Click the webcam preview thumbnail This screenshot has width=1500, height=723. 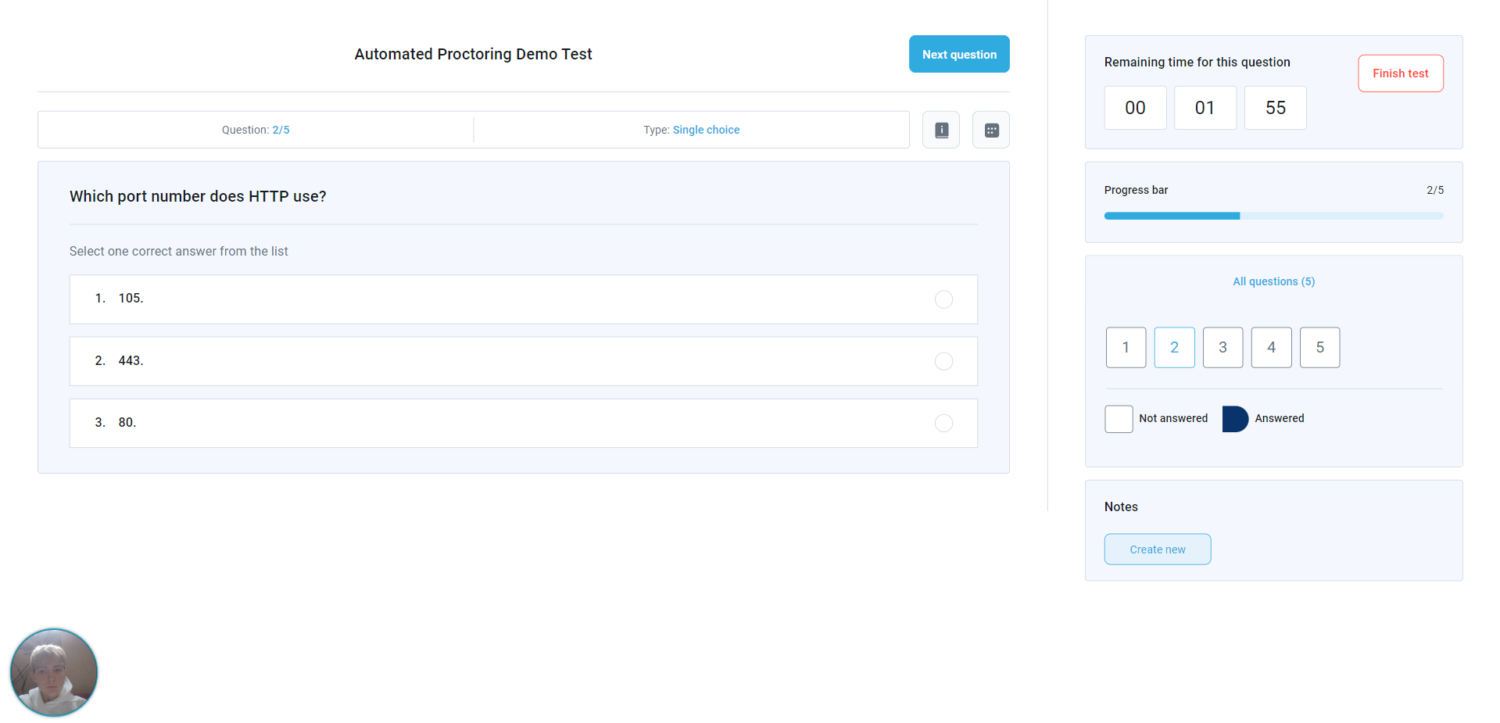point(54,672)
